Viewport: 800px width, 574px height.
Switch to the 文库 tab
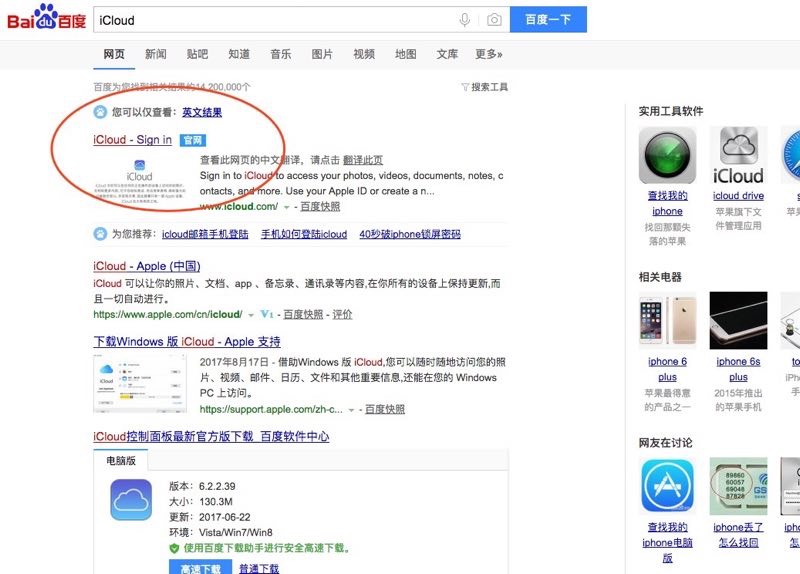[x=447, y=54]
